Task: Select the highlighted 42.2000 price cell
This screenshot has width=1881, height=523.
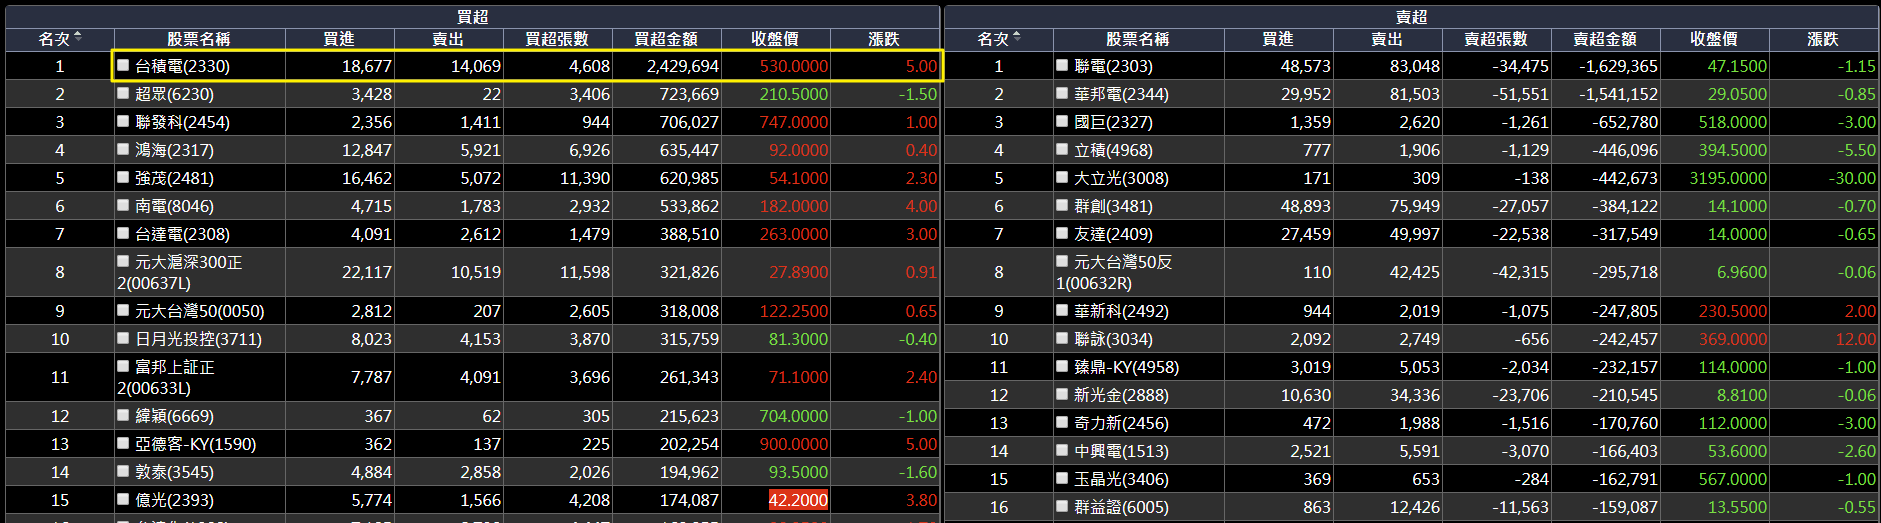Action: [775, 500]
